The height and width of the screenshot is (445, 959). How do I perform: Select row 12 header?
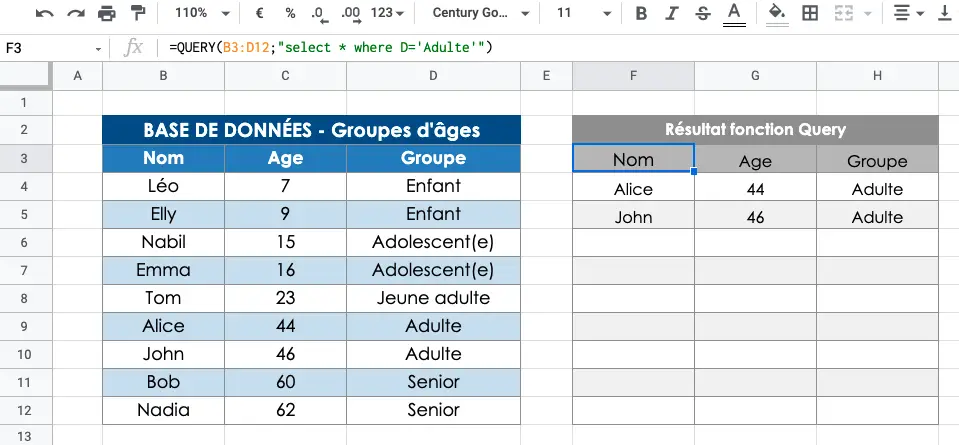point(26,410)
